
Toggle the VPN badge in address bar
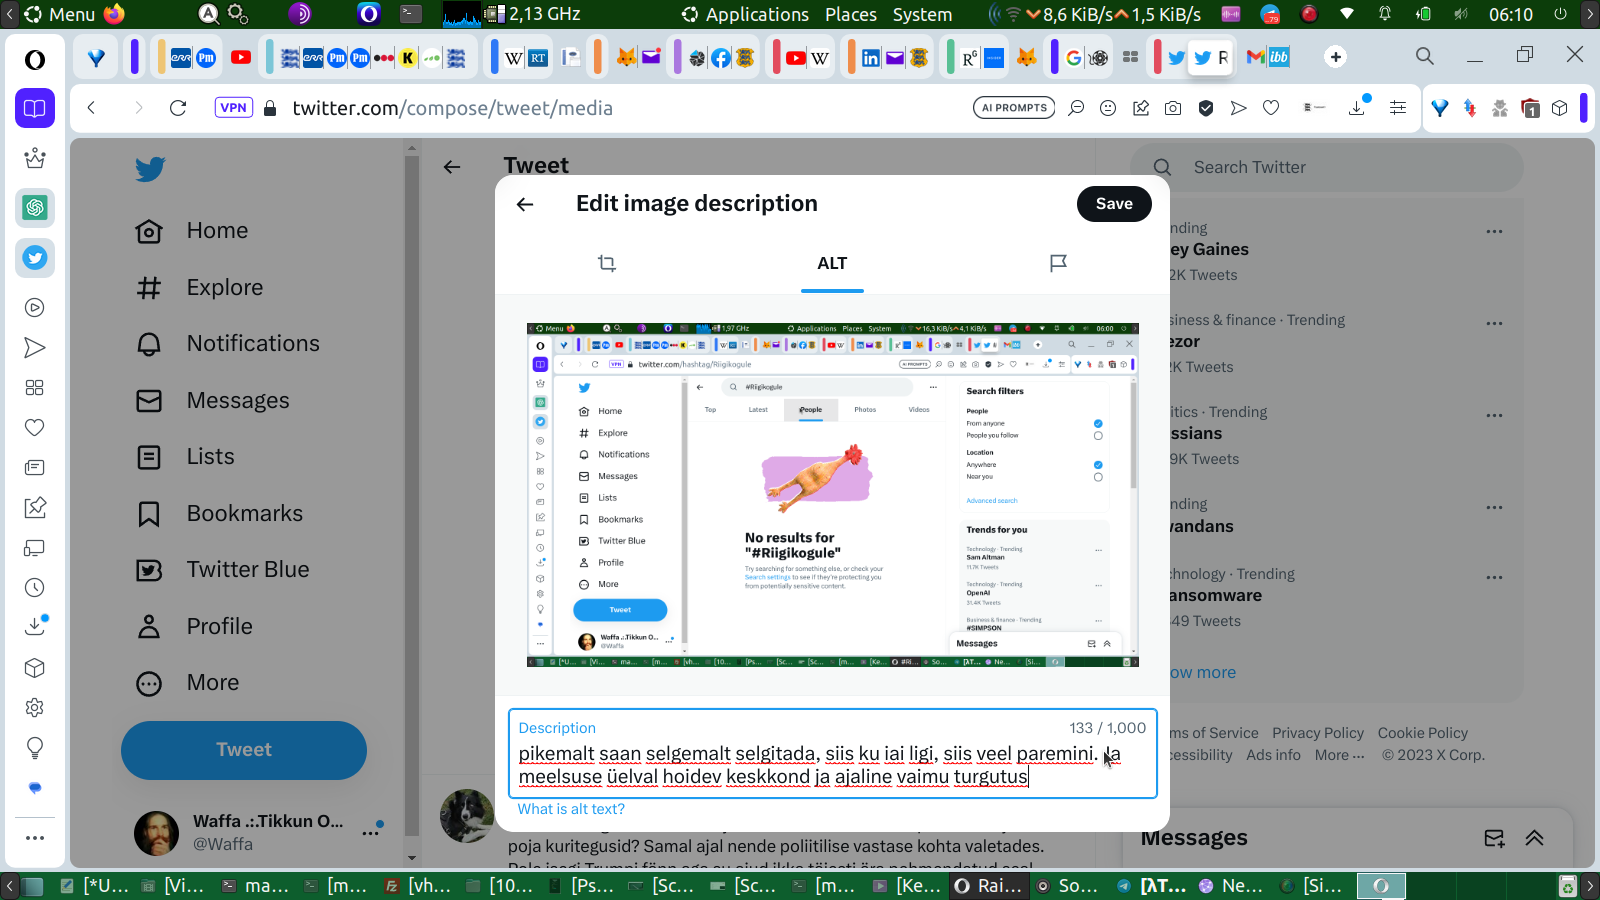click(x=233, y=108)
